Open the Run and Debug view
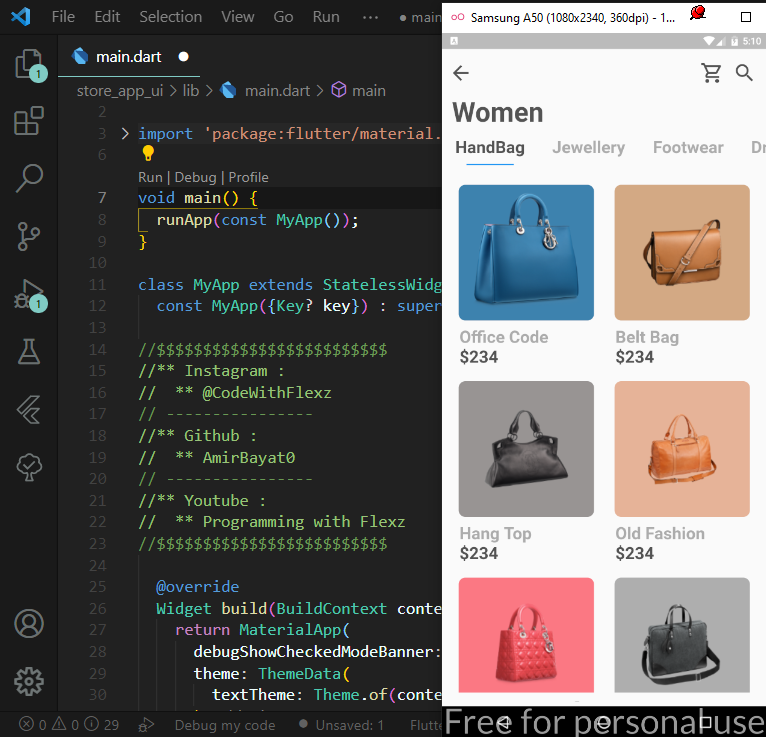 pyautogui.click(x=28, y=295)
